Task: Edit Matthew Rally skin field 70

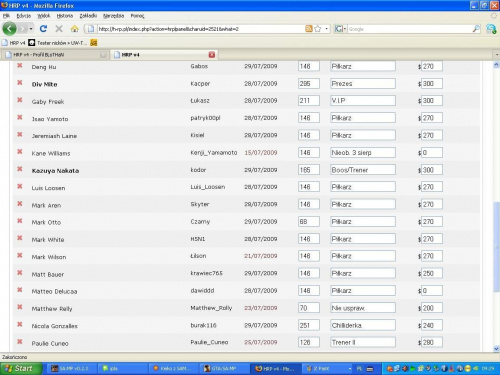Action: point(309,308)
